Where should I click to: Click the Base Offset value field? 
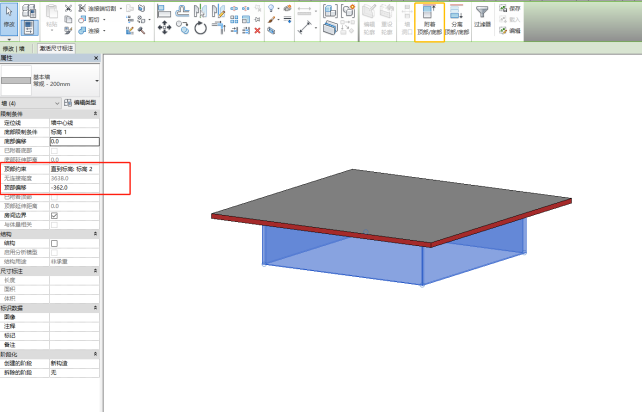[74, 142]
